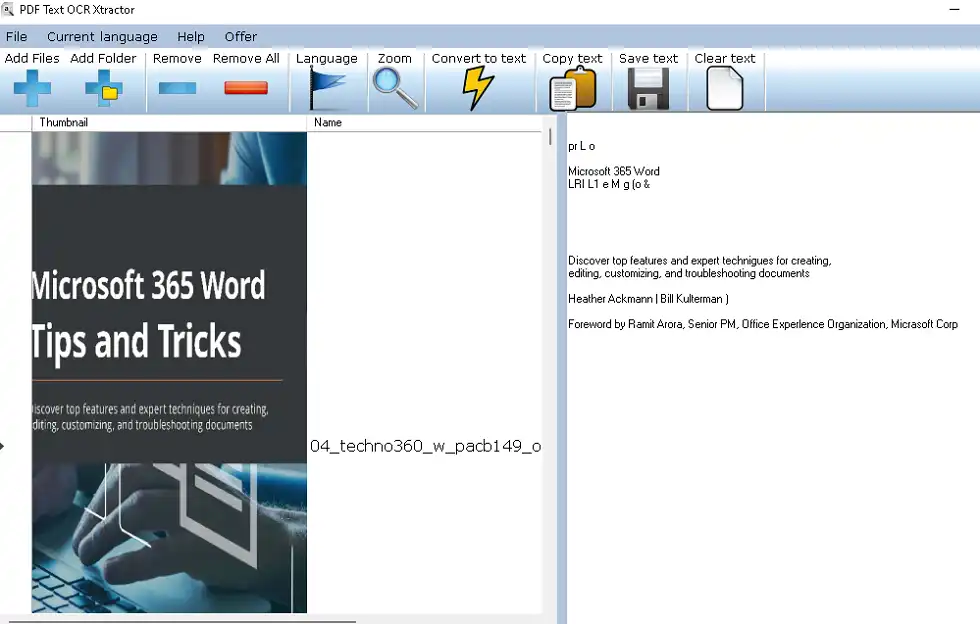Open the Offer menu
This screenshot has width=980, height=624.
point(240,37)
